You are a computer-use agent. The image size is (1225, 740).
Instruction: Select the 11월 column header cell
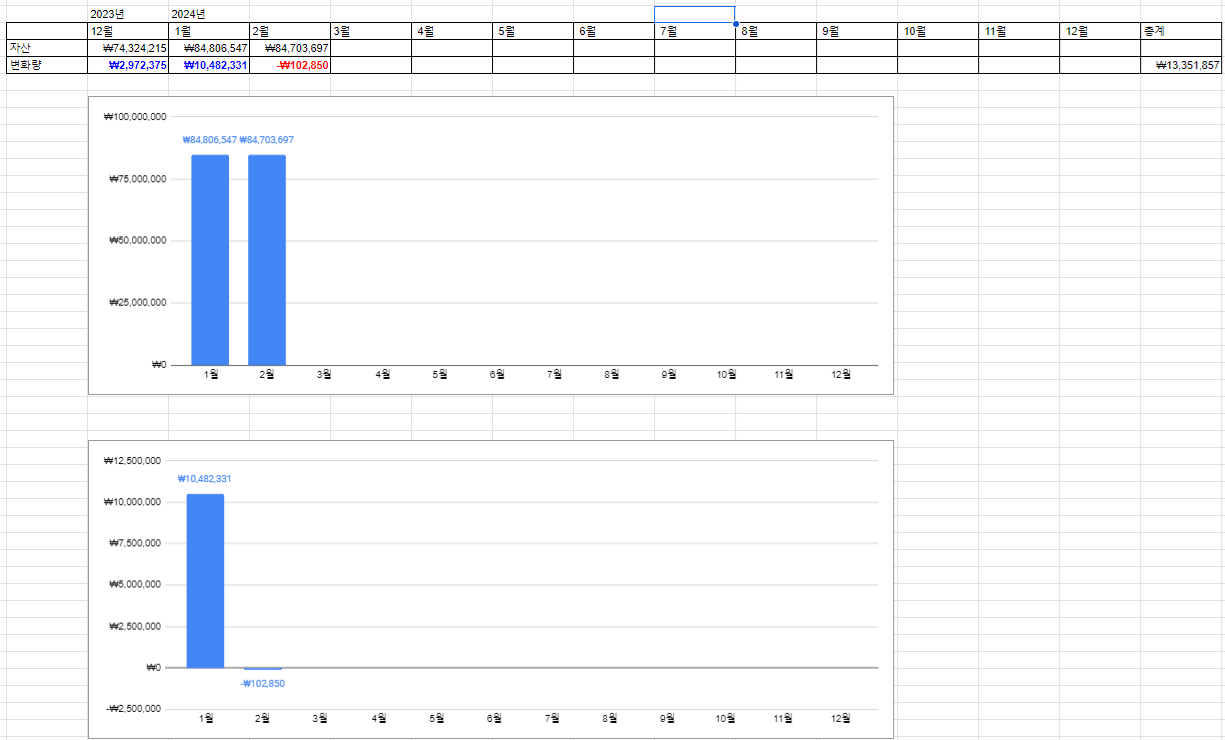tap(1019, 31)
